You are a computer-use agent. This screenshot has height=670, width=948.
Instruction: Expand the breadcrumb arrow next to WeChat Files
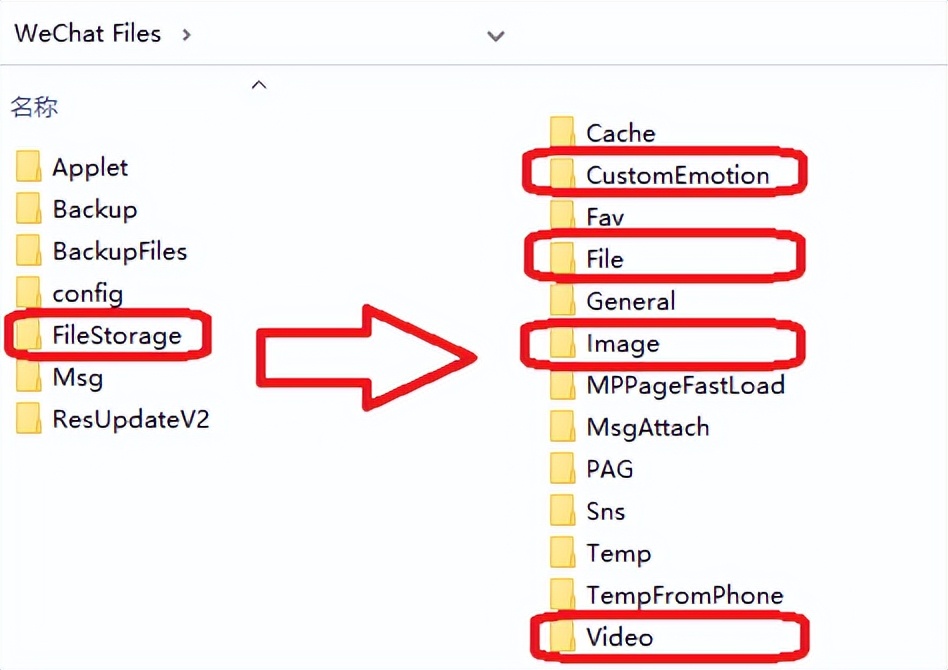coord(186,35)
